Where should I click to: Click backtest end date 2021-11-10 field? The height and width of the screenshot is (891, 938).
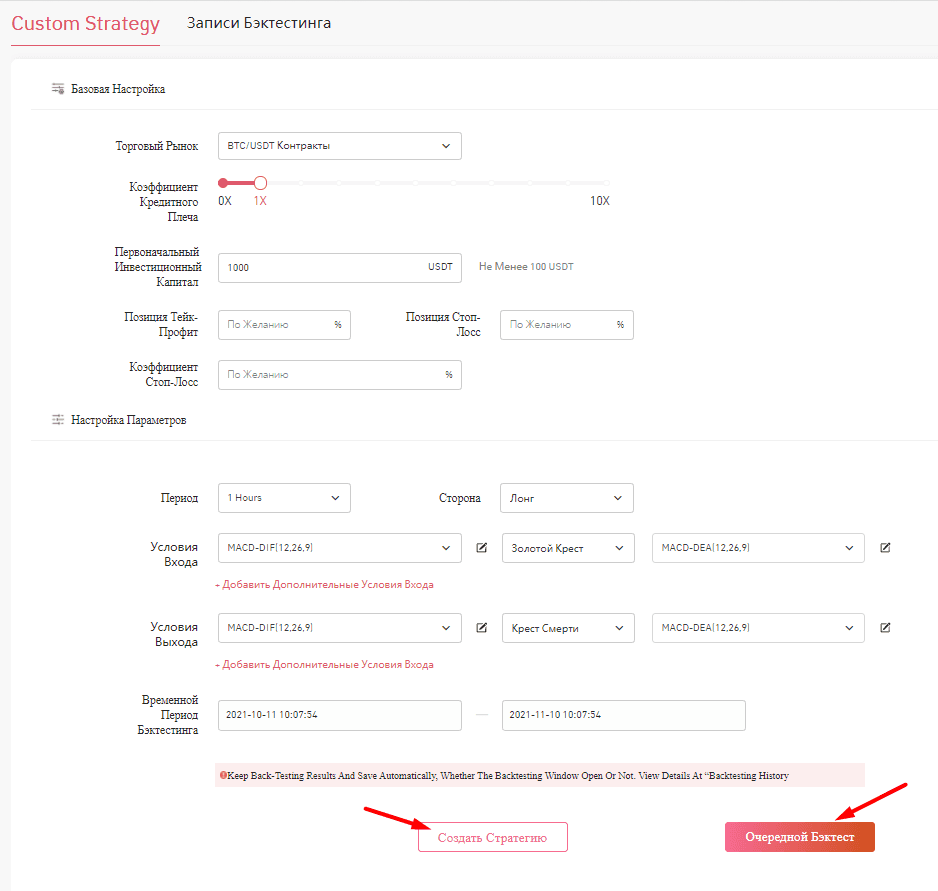click(623, 715)
